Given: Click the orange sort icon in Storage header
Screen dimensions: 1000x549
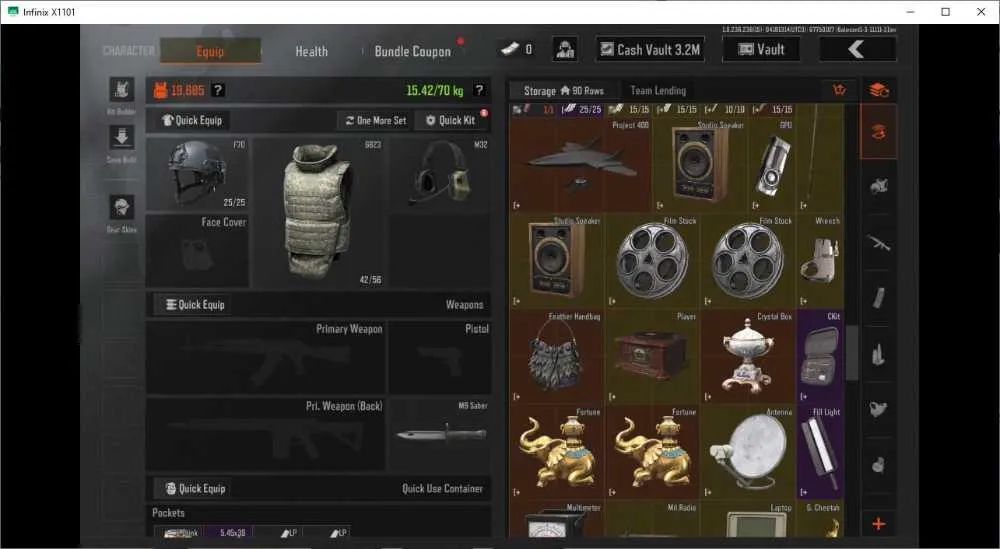Looking at the screenshot, I should coord(840,90).
